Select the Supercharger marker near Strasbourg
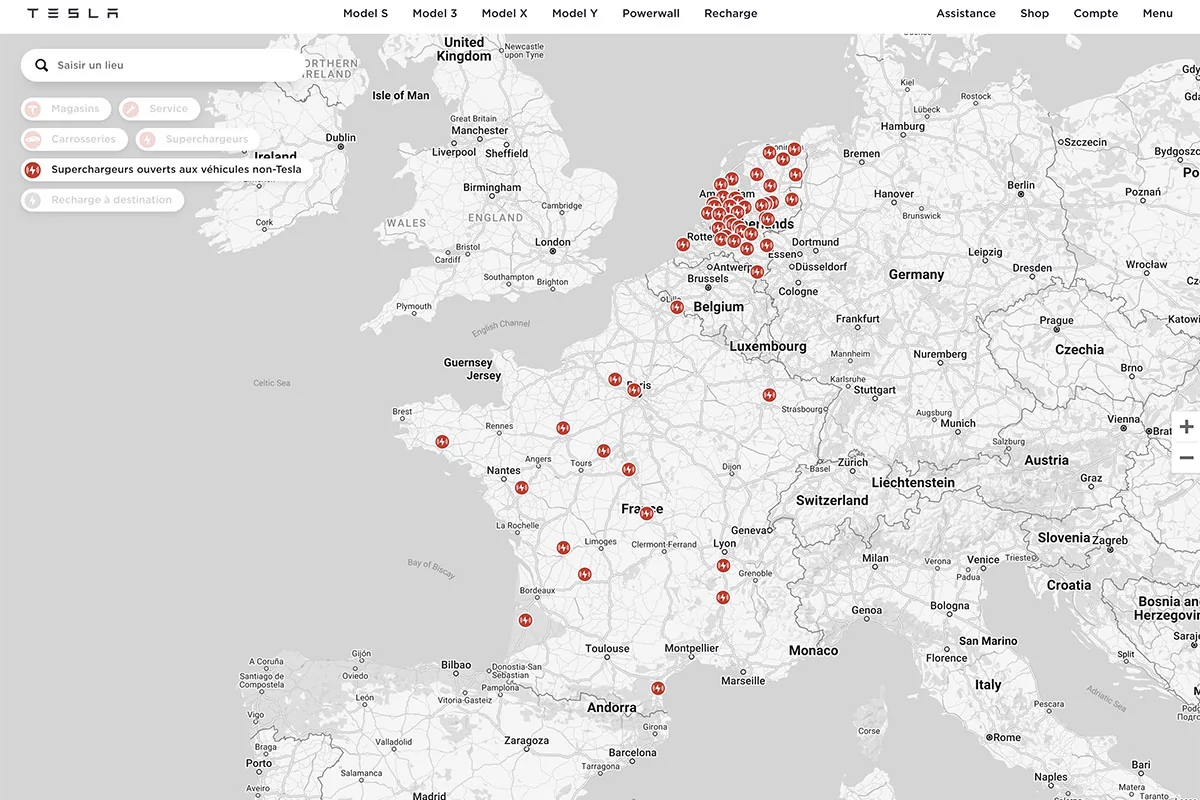This screenshot has height=800, width=1200. pos(769,395)
